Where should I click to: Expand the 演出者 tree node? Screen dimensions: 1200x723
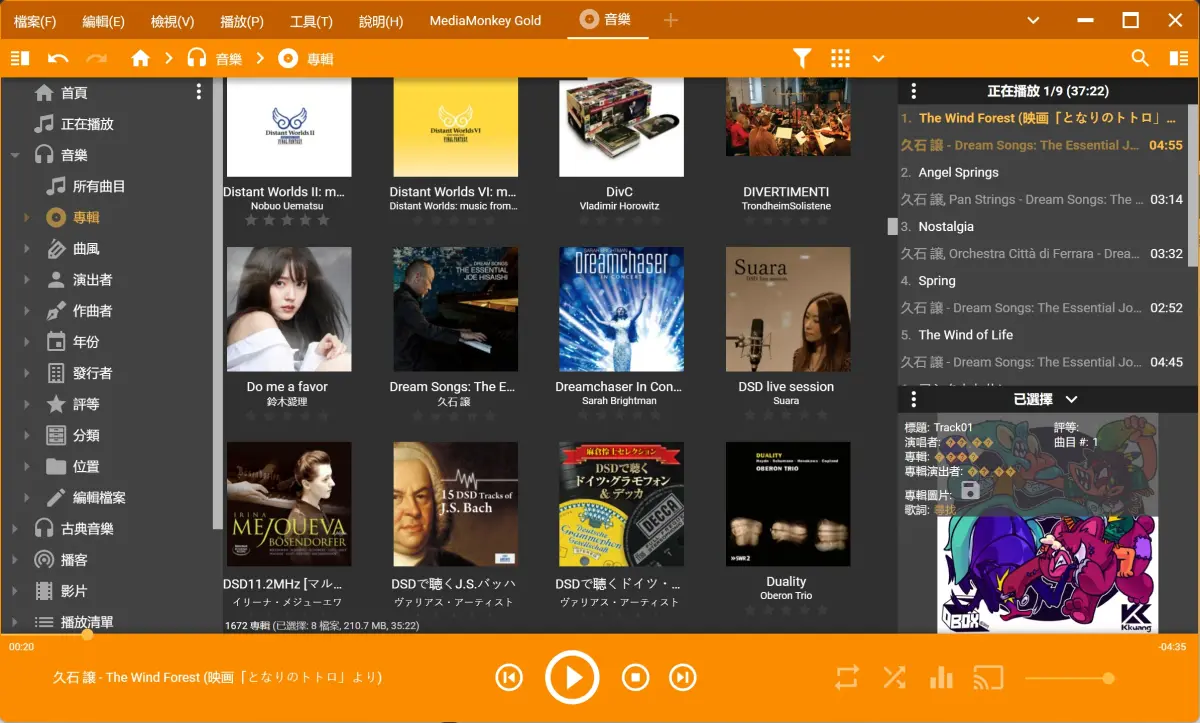click(27, 280)
